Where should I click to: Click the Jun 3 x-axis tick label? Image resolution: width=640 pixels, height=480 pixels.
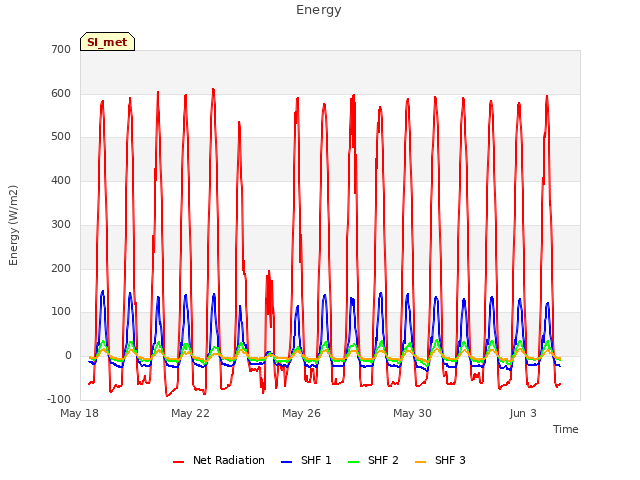(x=523, y=413)
